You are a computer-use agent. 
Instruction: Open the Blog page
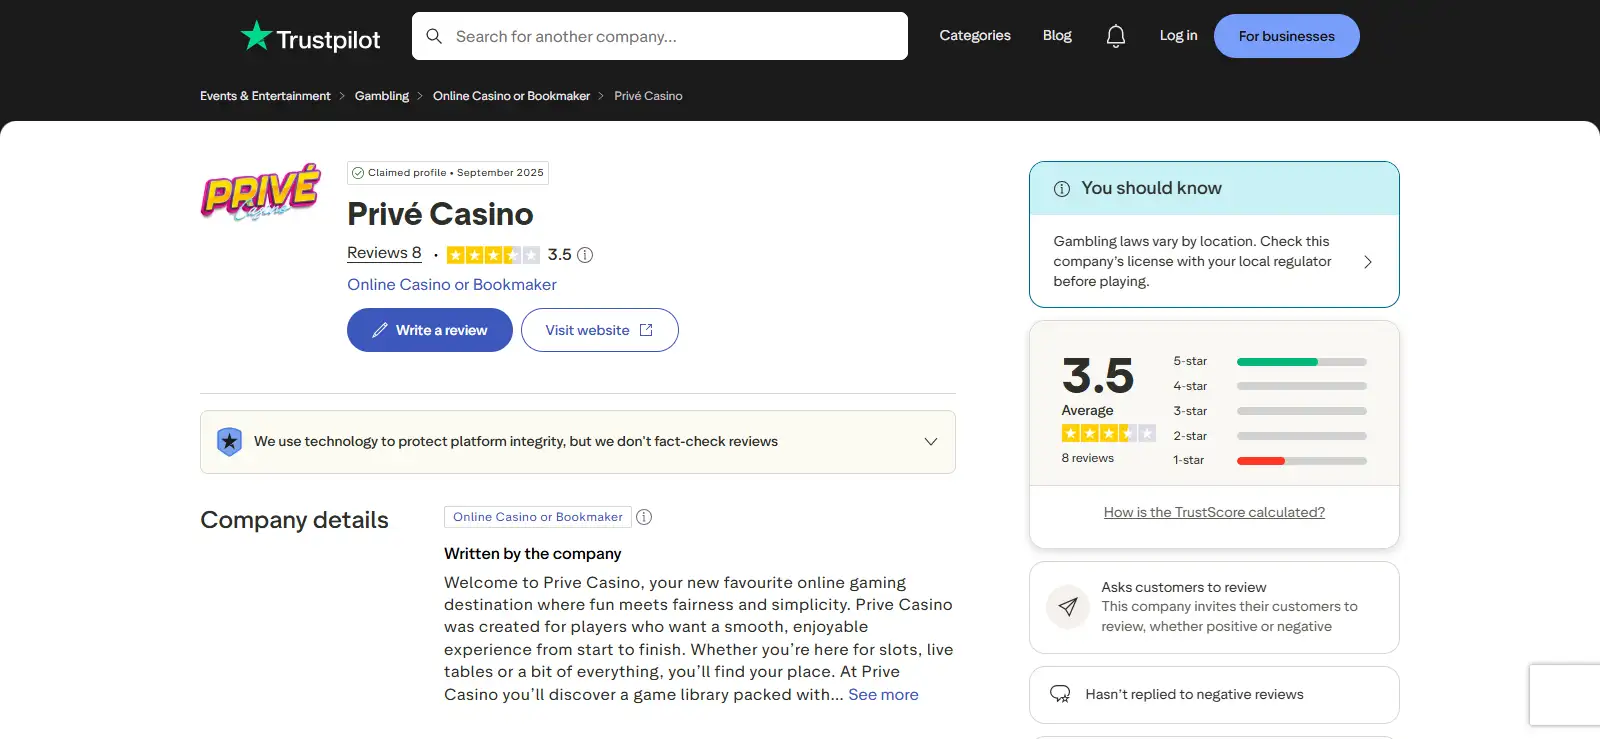click(x=1057, y=35)
